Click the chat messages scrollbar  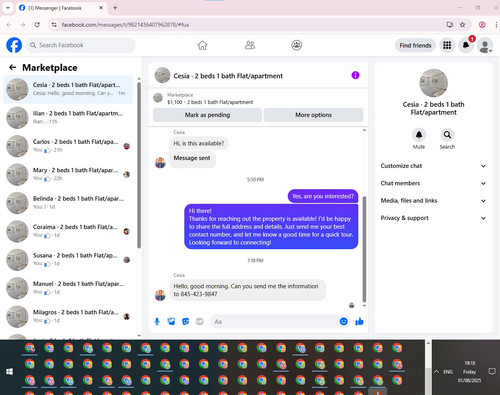pos(364,249)
